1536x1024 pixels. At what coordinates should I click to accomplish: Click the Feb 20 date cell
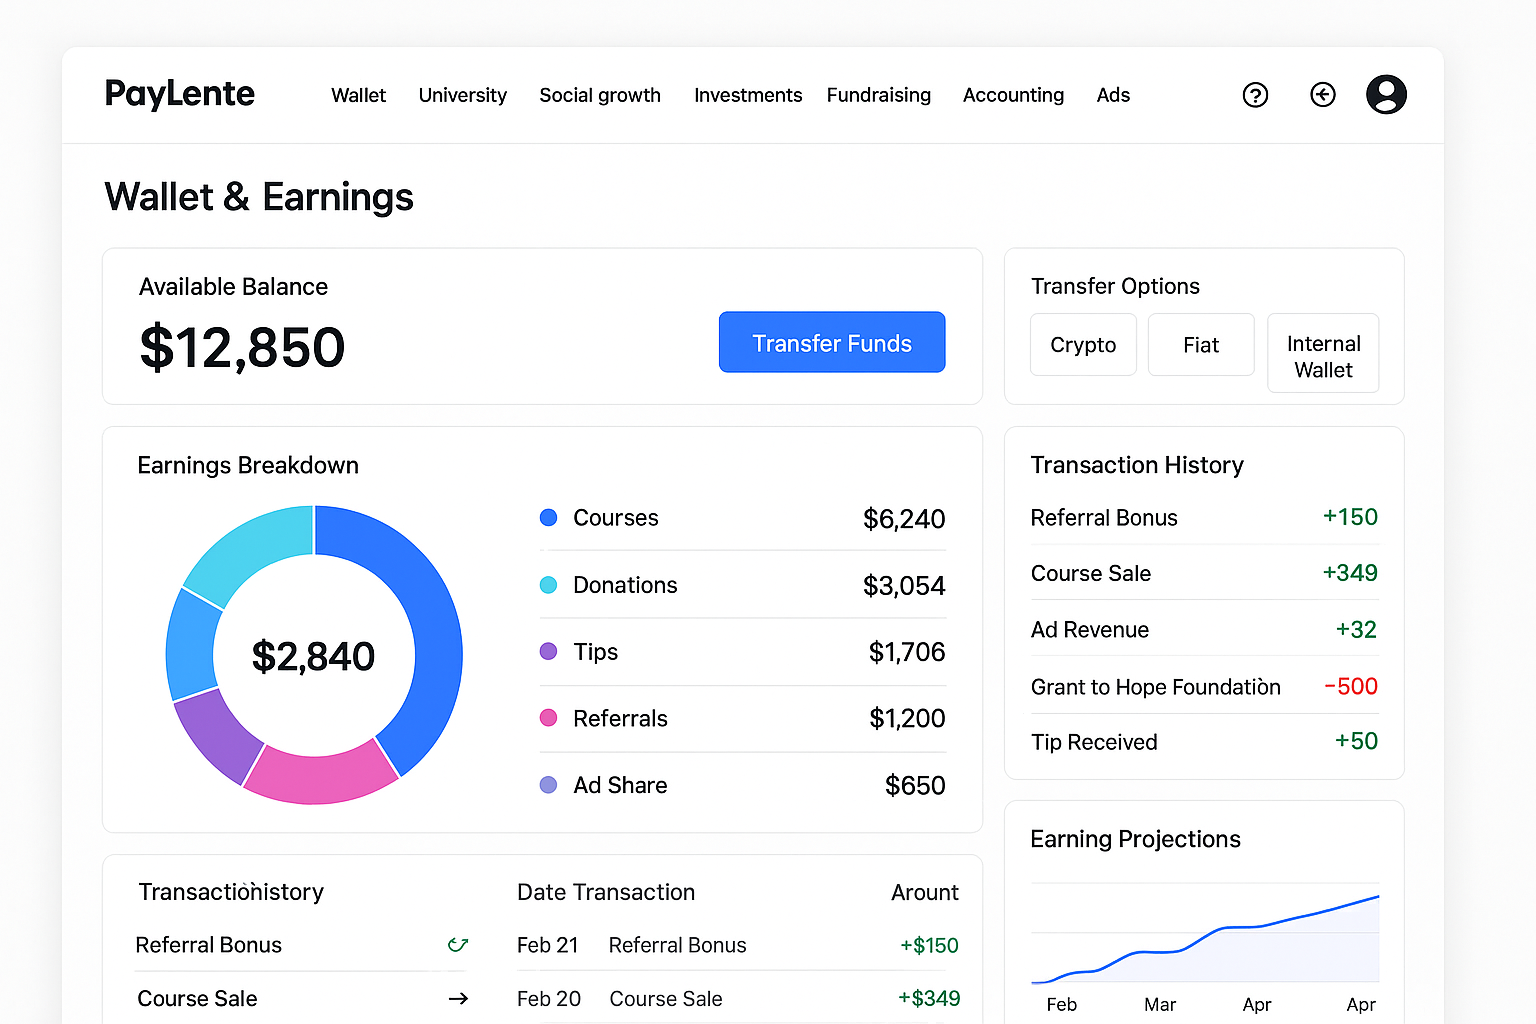pyautogui.click(x=549, y=998)
